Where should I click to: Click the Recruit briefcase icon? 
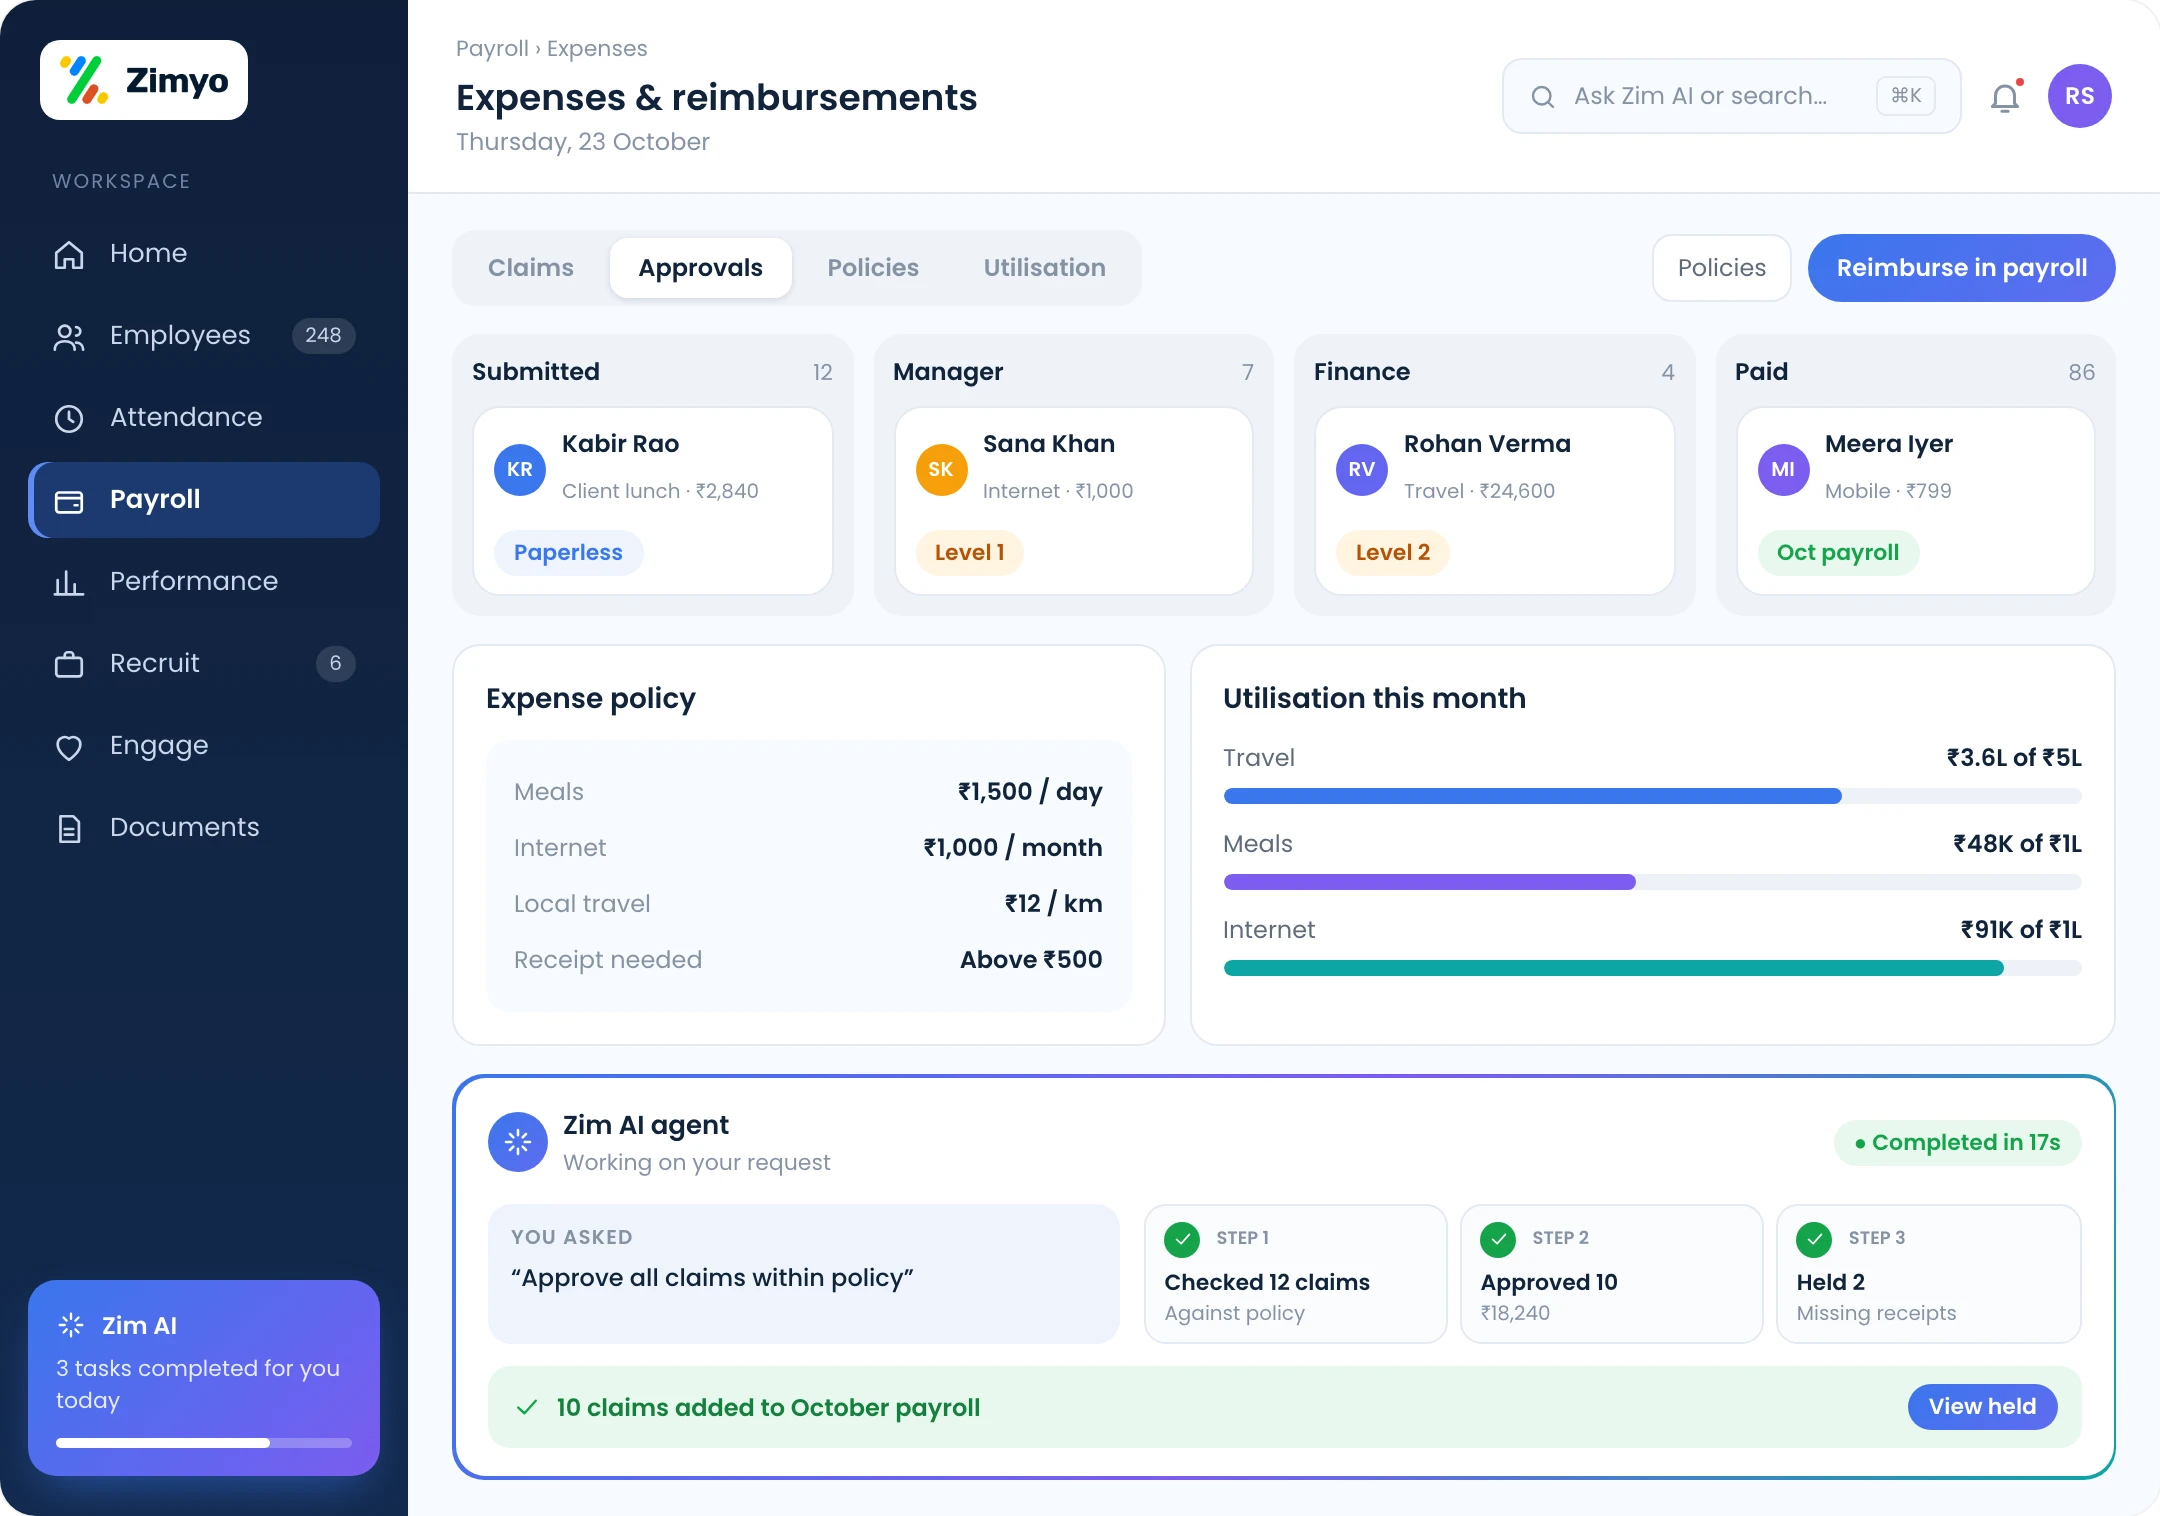(x=69, y=664)
